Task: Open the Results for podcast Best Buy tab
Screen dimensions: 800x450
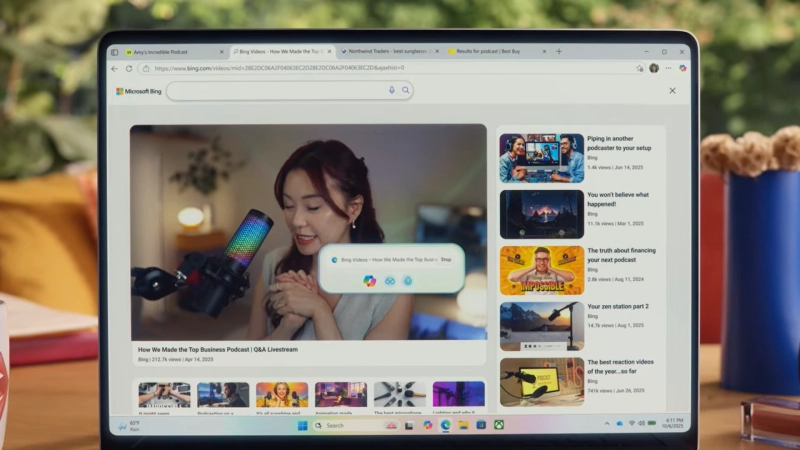Action: click(x=492, y=52)
